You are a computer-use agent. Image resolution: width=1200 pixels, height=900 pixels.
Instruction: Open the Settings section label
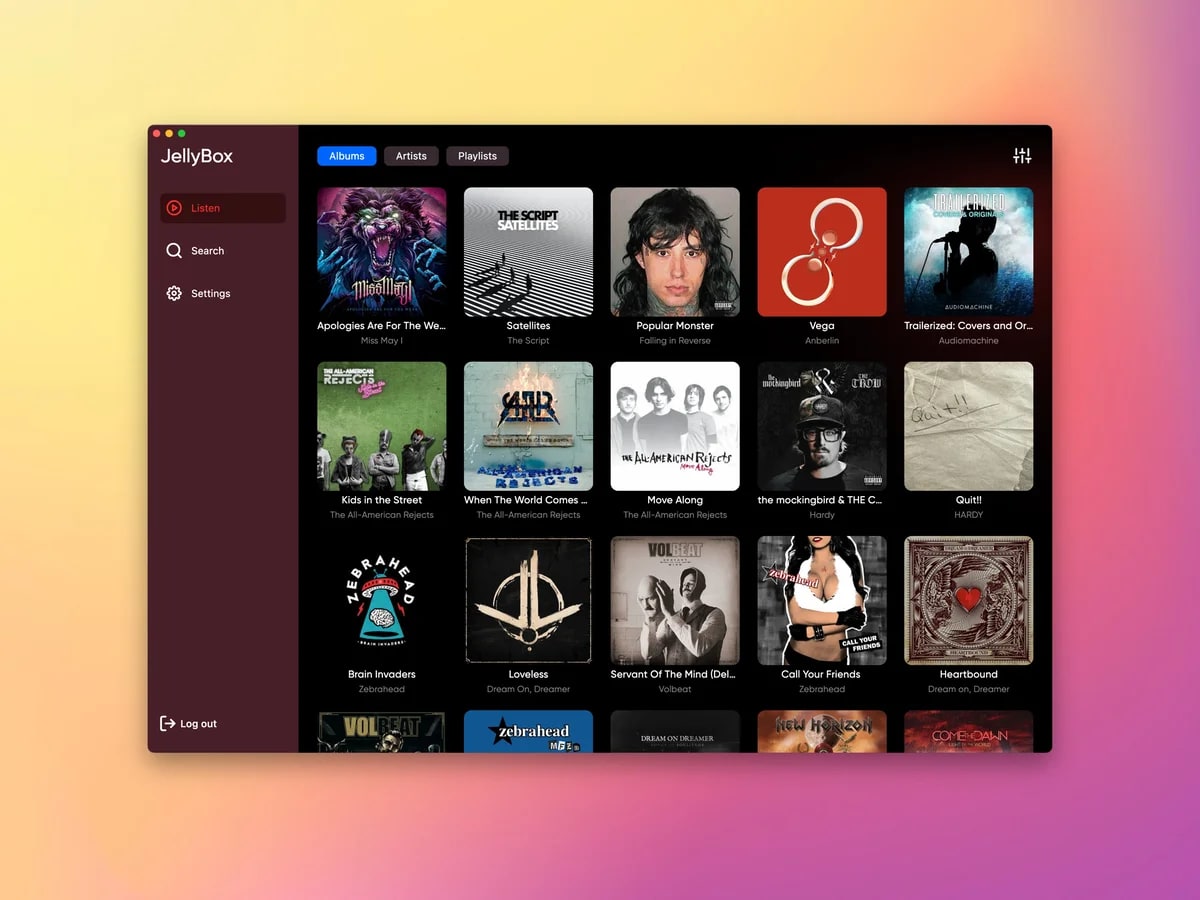pos(211,294)
